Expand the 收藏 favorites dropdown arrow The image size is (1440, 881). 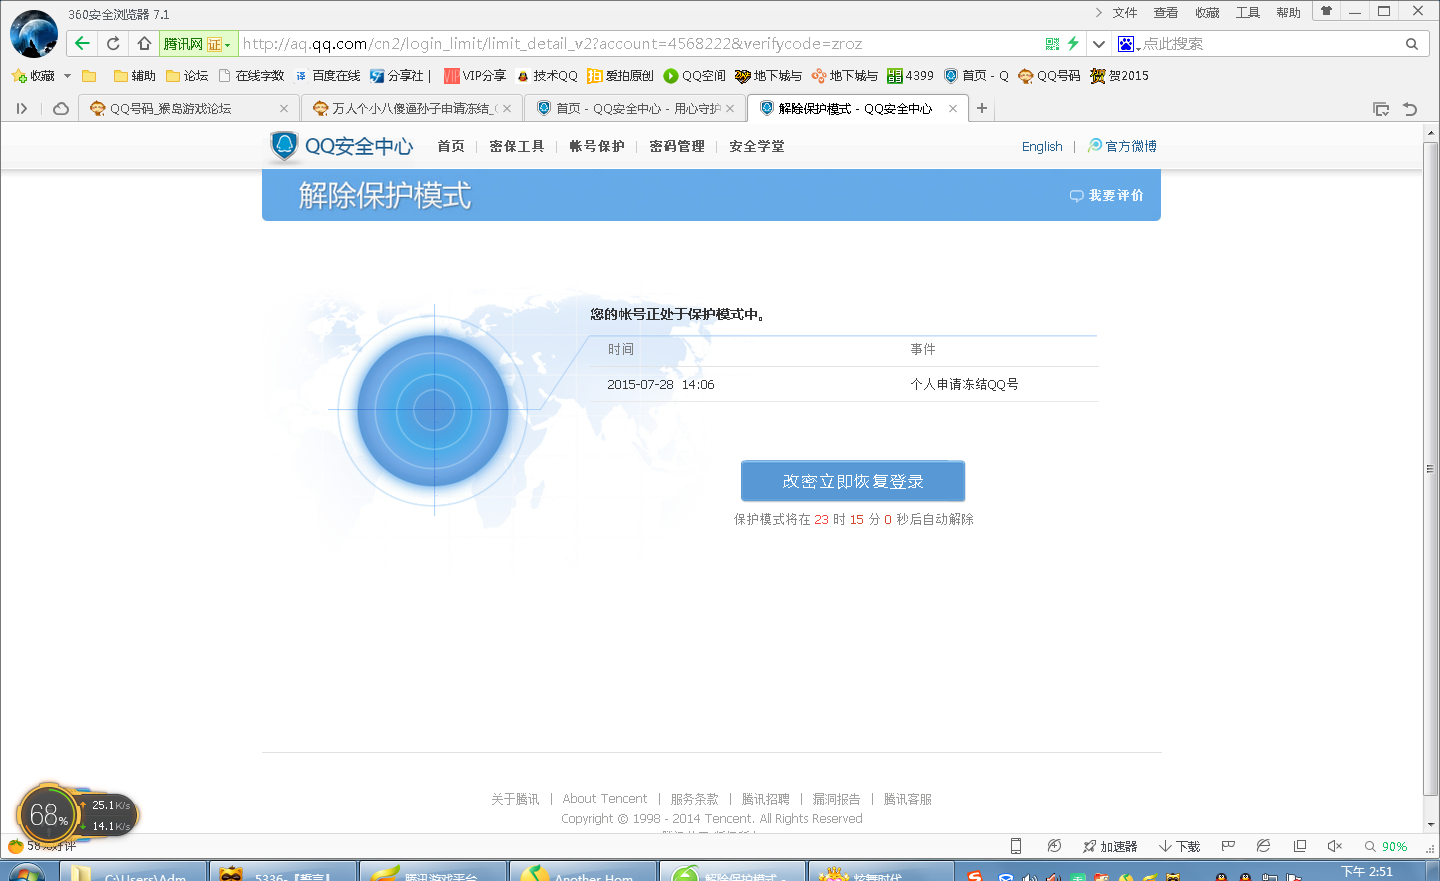pos(67,76)
